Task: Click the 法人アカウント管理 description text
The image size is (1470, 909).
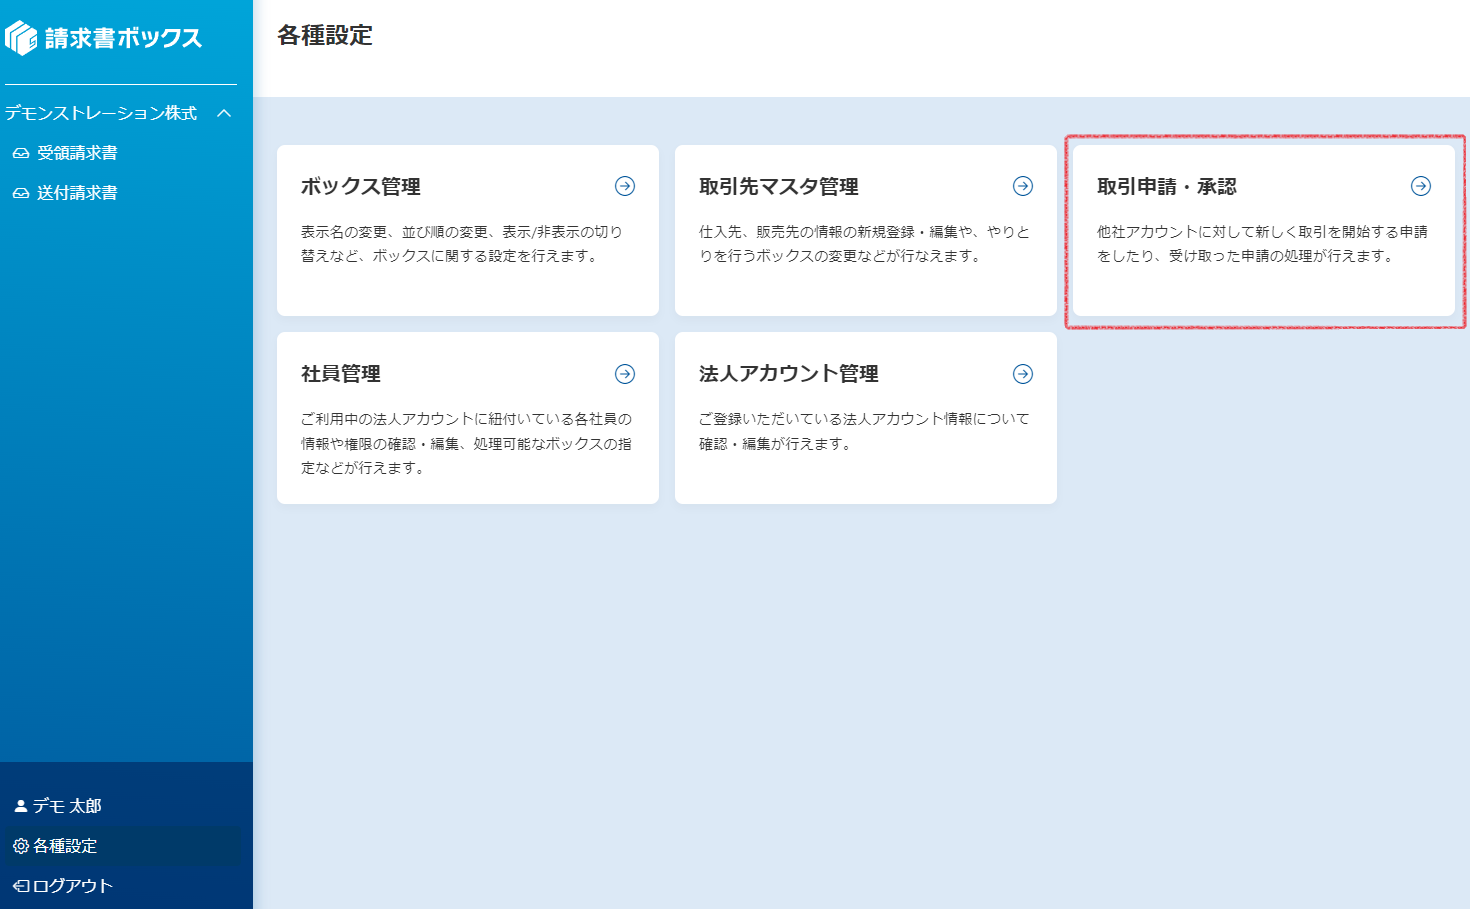Action: pos(864,431)
